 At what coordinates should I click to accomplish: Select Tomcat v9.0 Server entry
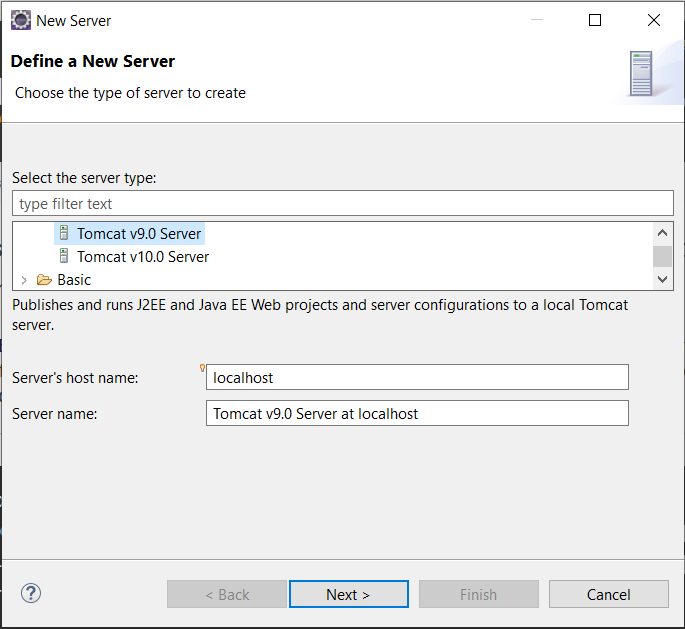point(139,234)
